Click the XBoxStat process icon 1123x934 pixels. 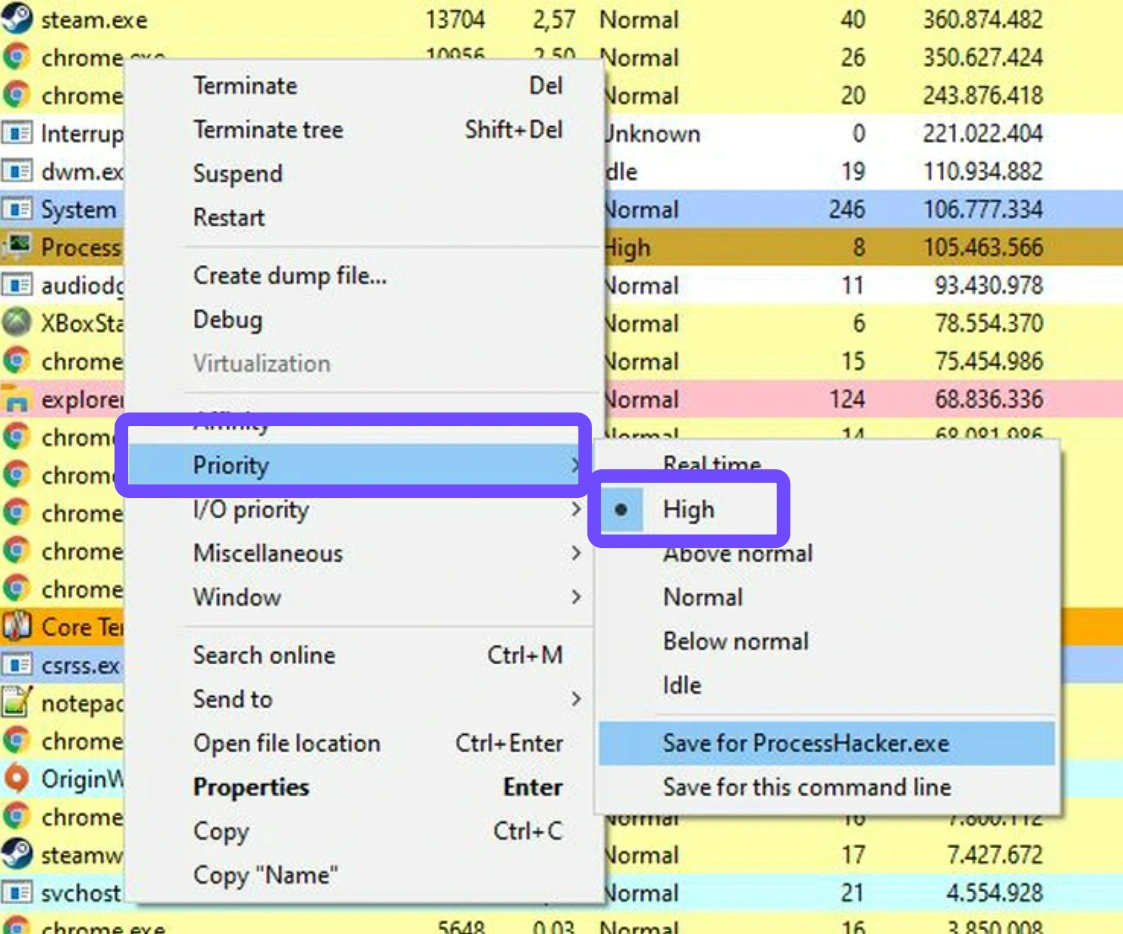16,322
